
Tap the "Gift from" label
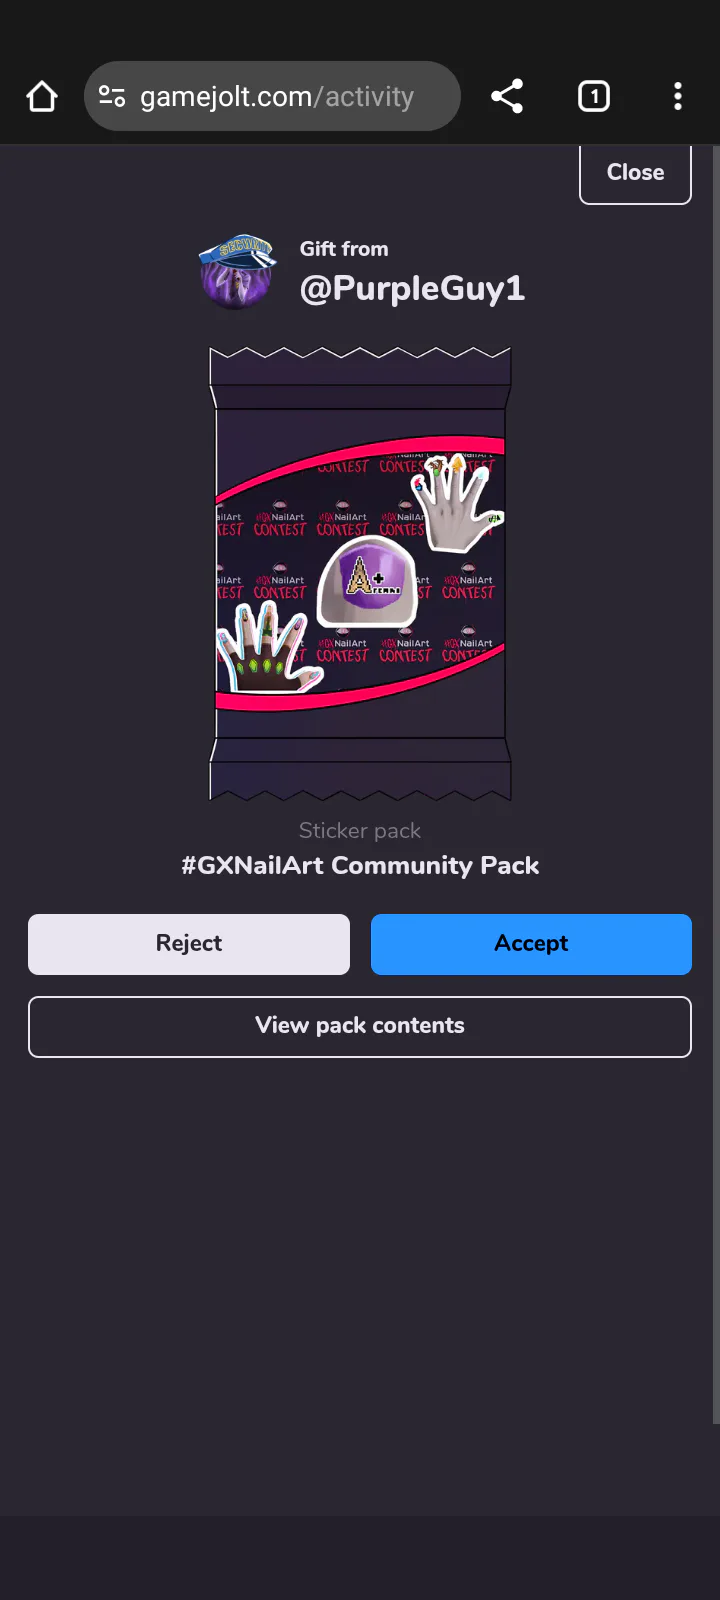[344, 249]
